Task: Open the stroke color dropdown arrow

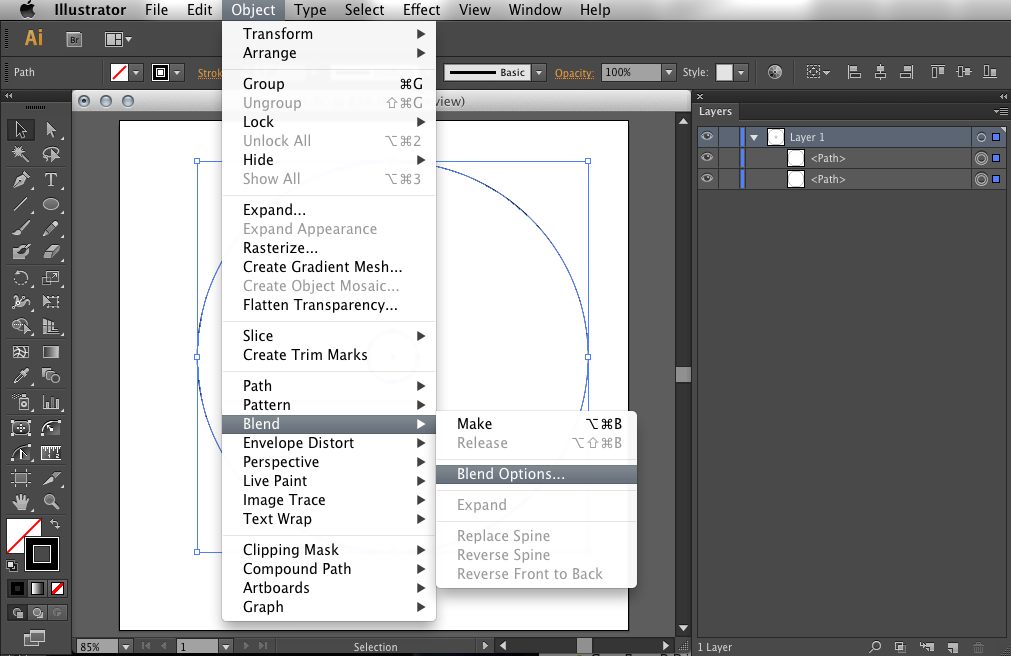Action: [177, 73]
